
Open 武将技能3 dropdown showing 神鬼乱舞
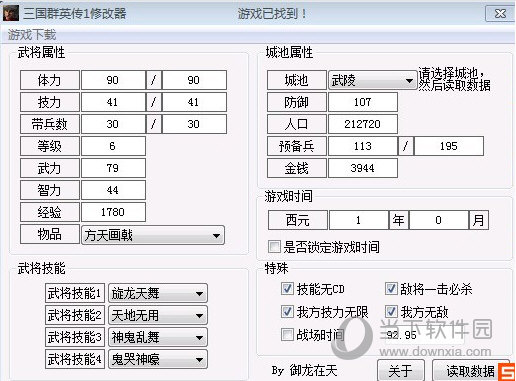pyautogui.click(x=158, y=337)
